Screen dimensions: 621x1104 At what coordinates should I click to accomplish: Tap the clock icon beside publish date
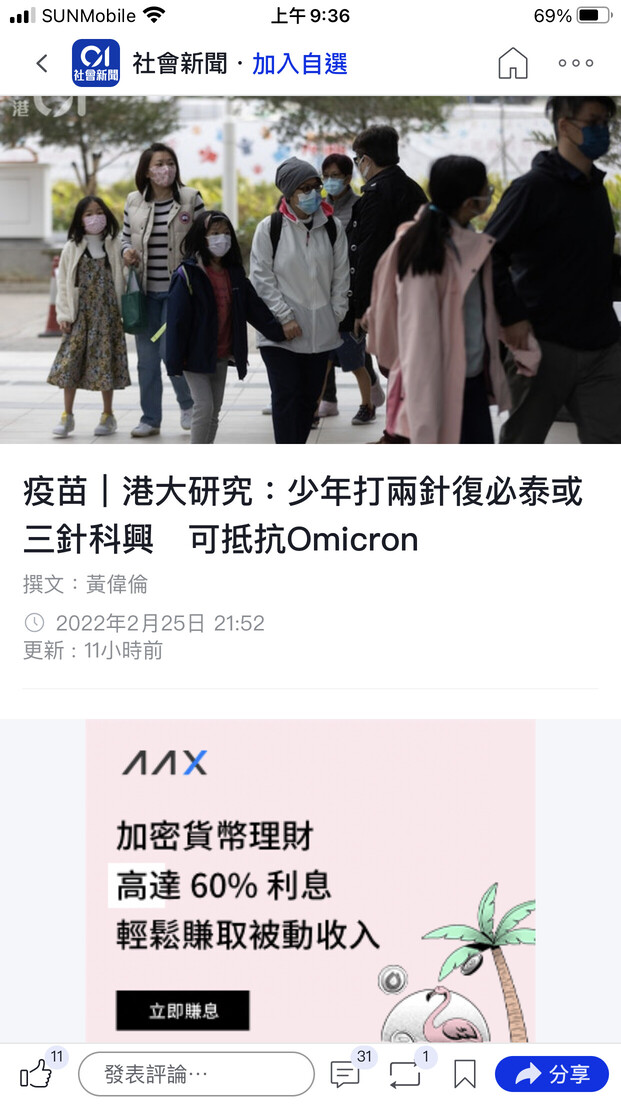coord(34,622)
